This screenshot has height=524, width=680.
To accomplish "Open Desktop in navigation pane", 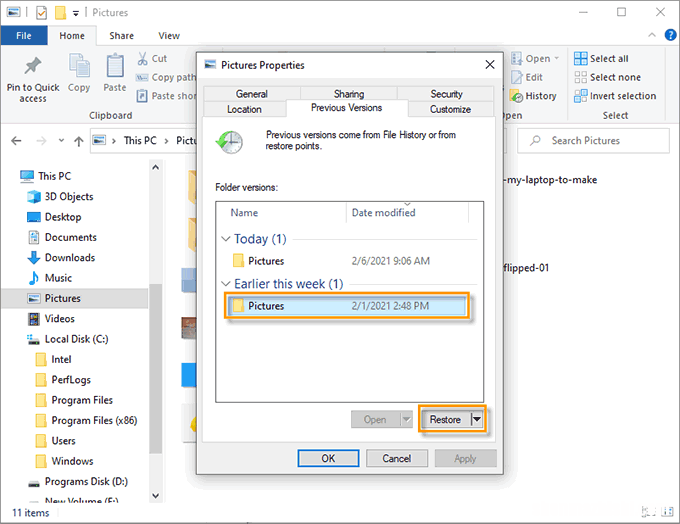I will tap(54, 217).
